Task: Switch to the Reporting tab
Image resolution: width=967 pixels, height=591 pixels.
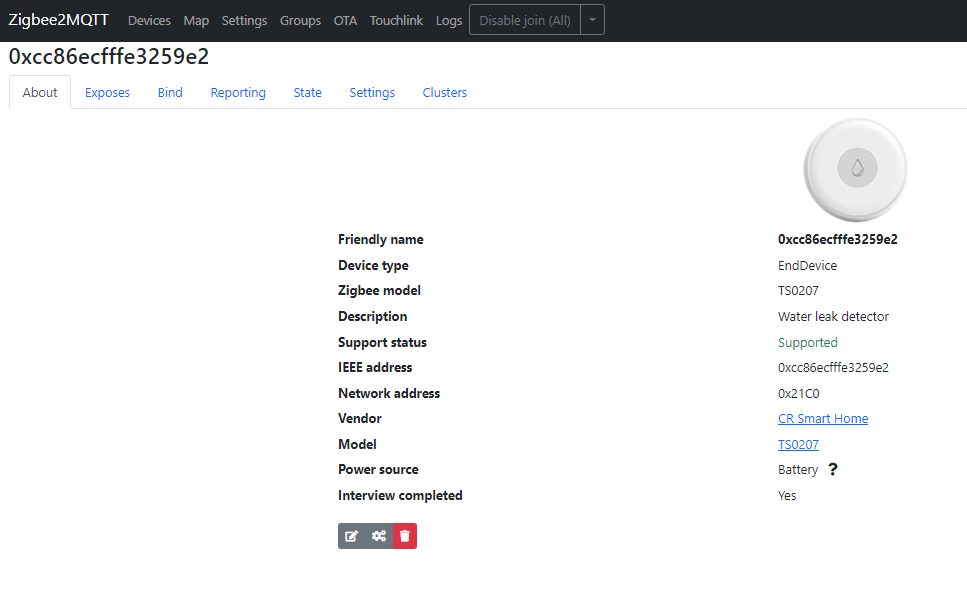Action: pos(238,93)
